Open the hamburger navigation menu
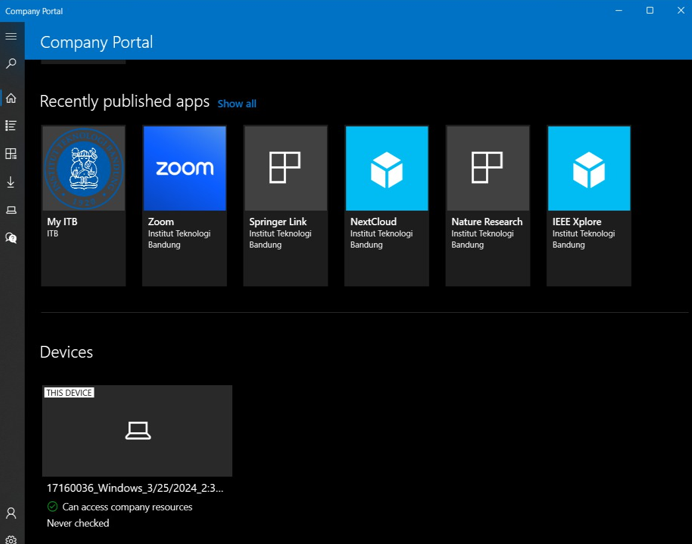The width and height of the screenshot is (692, 544). 11,36
